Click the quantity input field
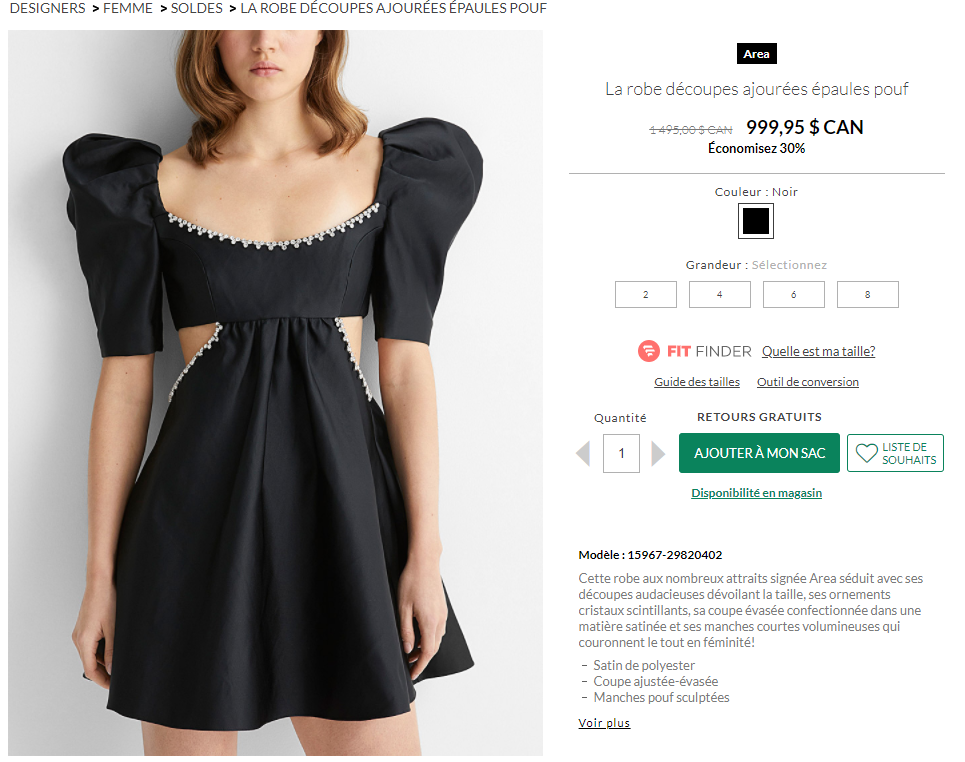This screenshot has width=965, height=762. point(621,453)
